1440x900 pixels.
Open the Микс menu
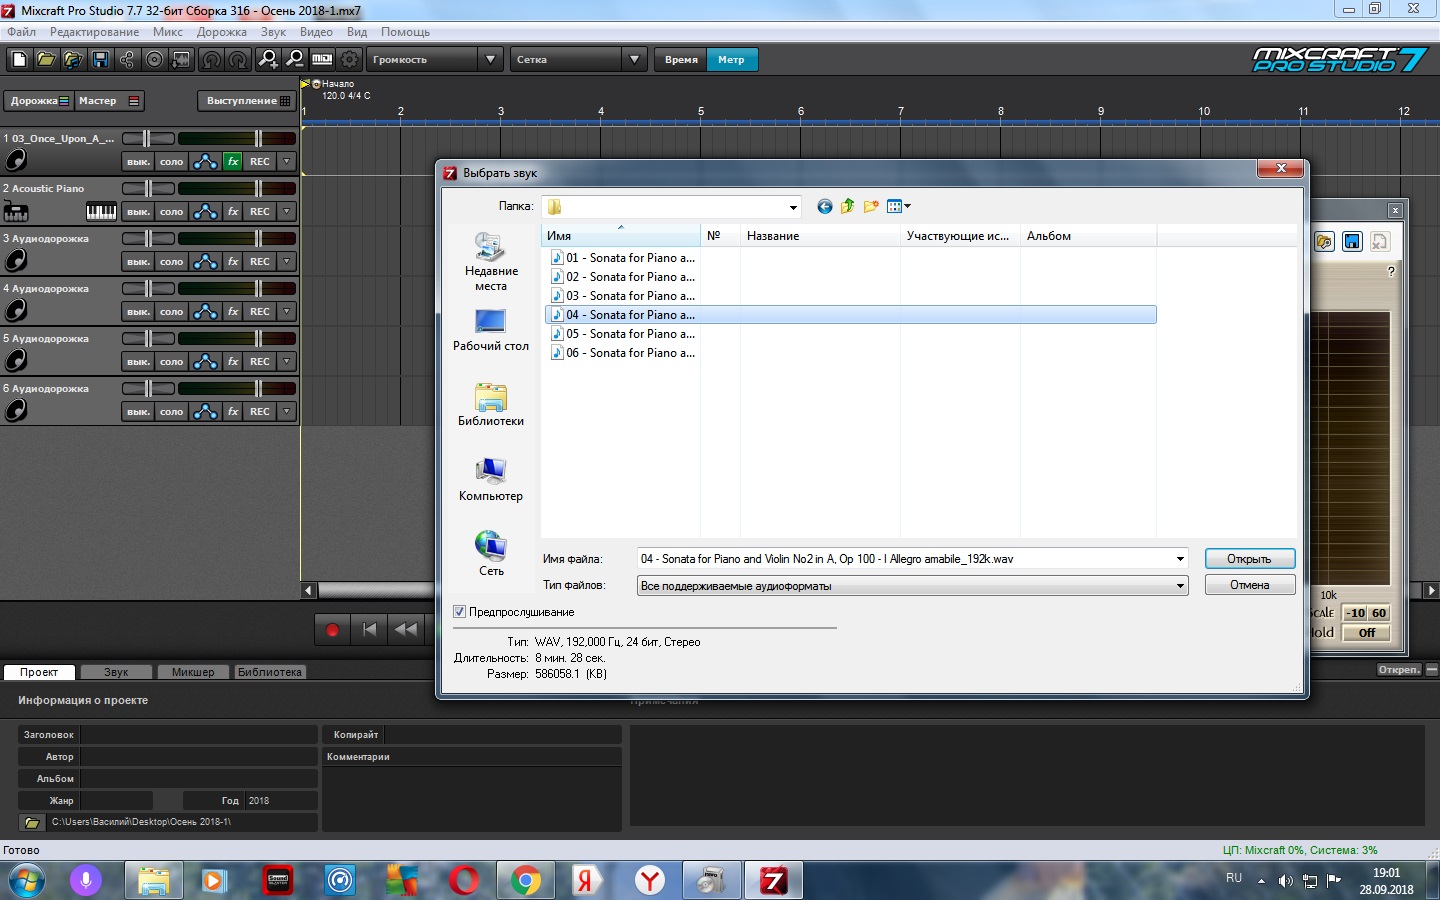coord(168,32)
